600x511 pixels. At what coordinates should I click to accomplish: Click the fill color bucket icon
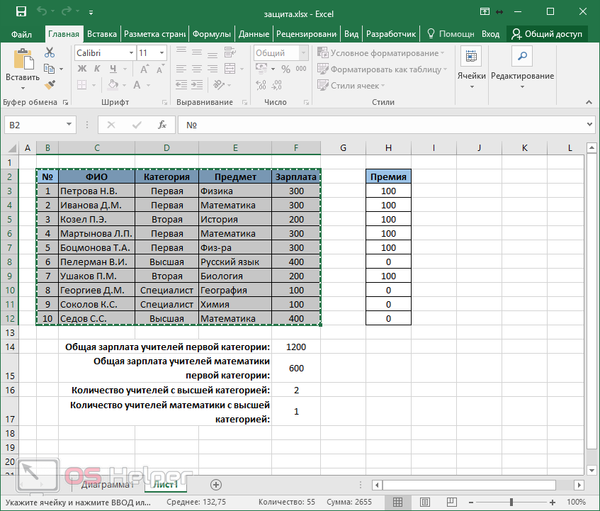click(113, 84)
